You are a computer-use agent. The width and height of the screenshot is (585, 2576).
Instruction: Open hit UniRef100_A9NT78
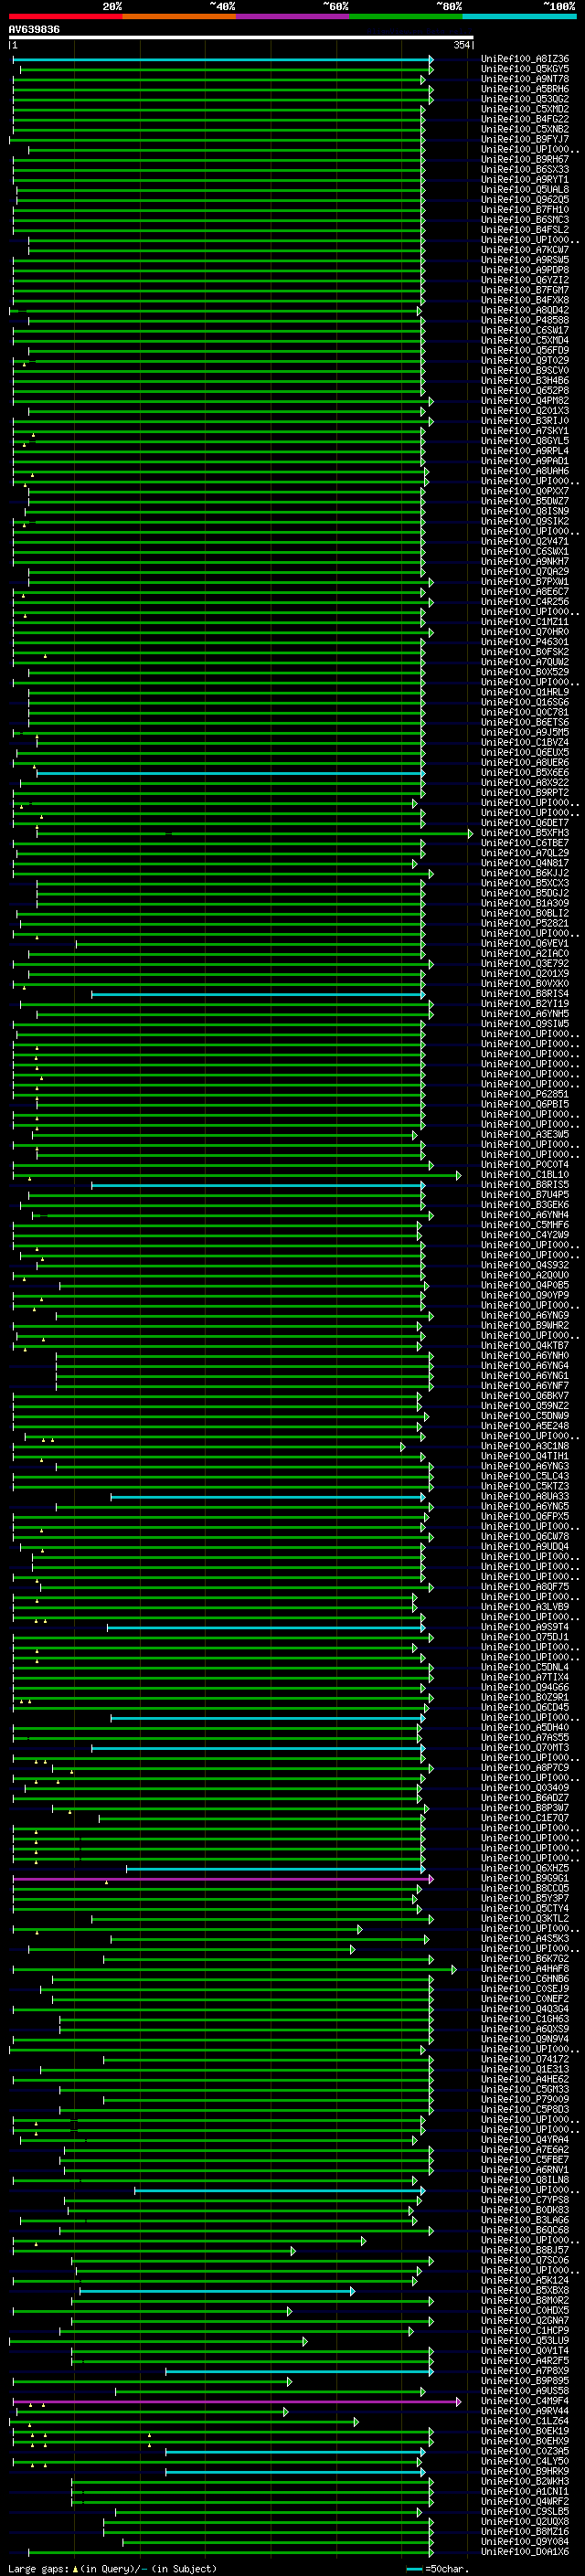525,79
